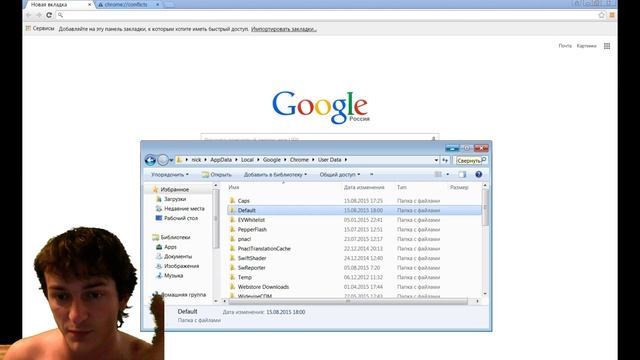
Task: Close the chrome://conflicts tab
Action: pos(158,4)
